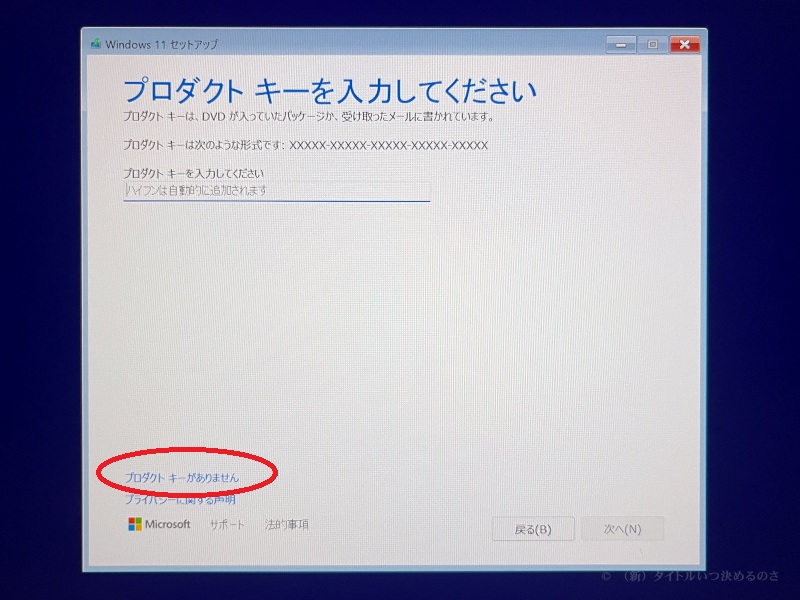This screenshot has height=600, width=800.
Task: Minimize the Windows 11 setup window
Action: [621, 45]
